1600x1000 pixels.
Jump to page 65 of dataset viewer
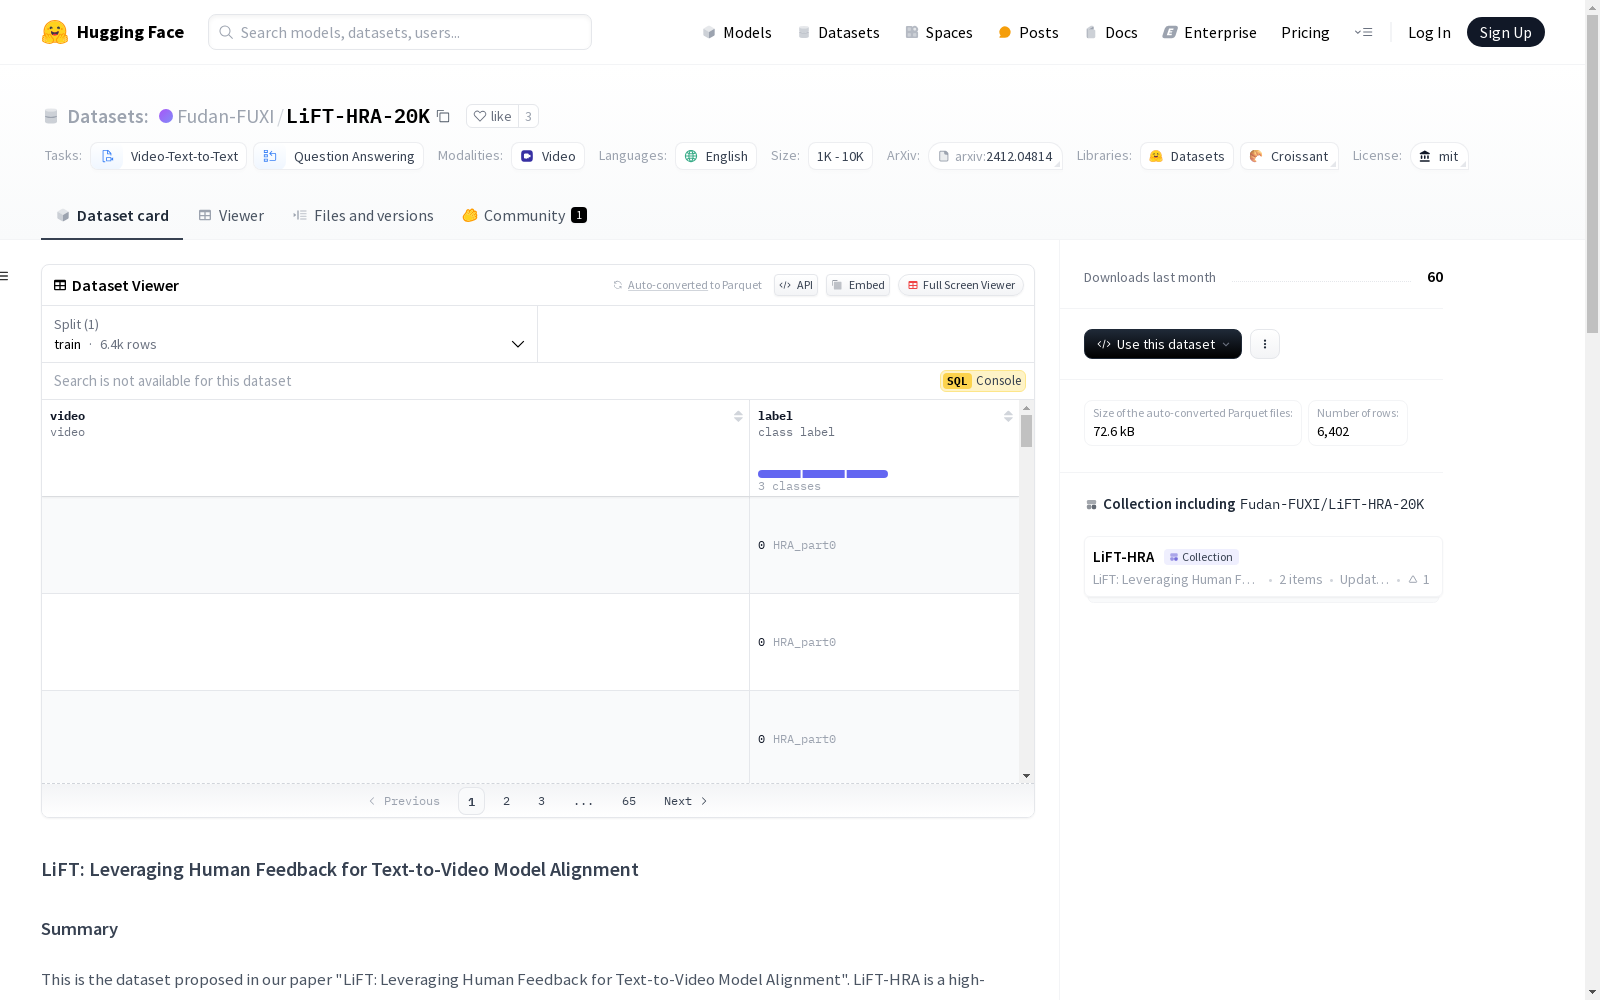tap(629, 801)
